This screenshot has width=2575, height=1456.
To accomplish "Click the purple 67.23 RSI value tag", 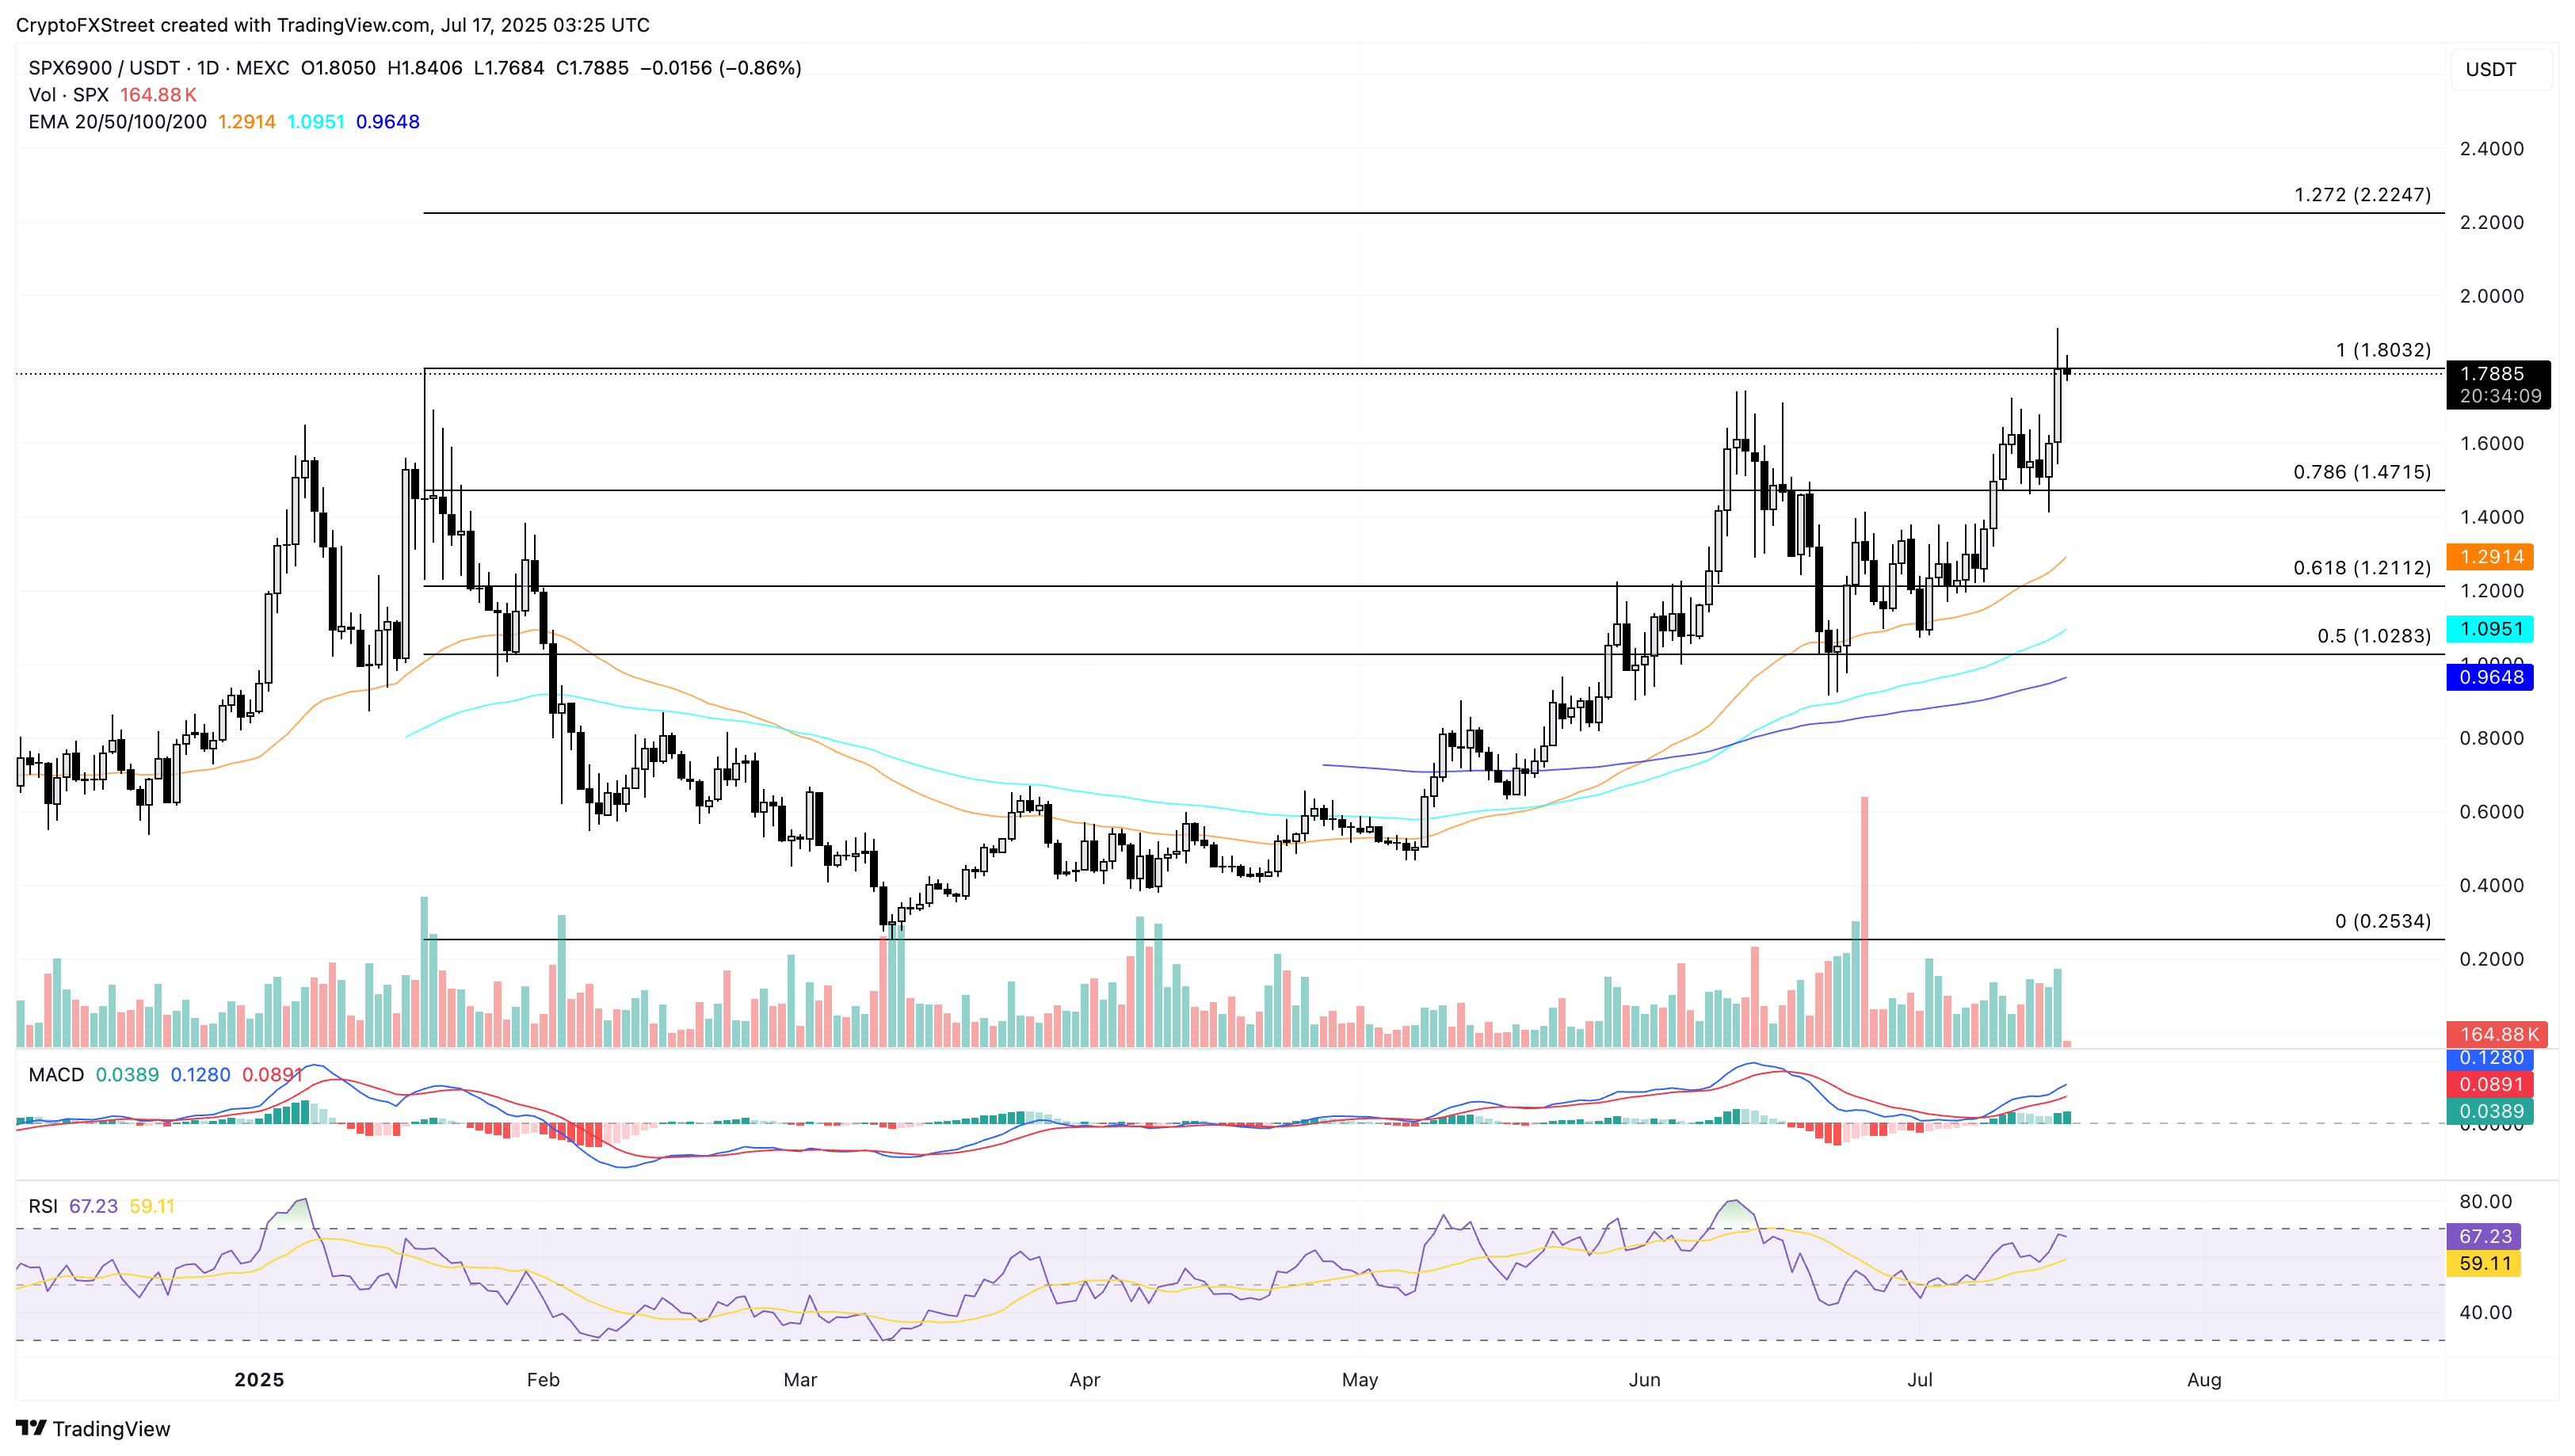I will 2484,1237.
